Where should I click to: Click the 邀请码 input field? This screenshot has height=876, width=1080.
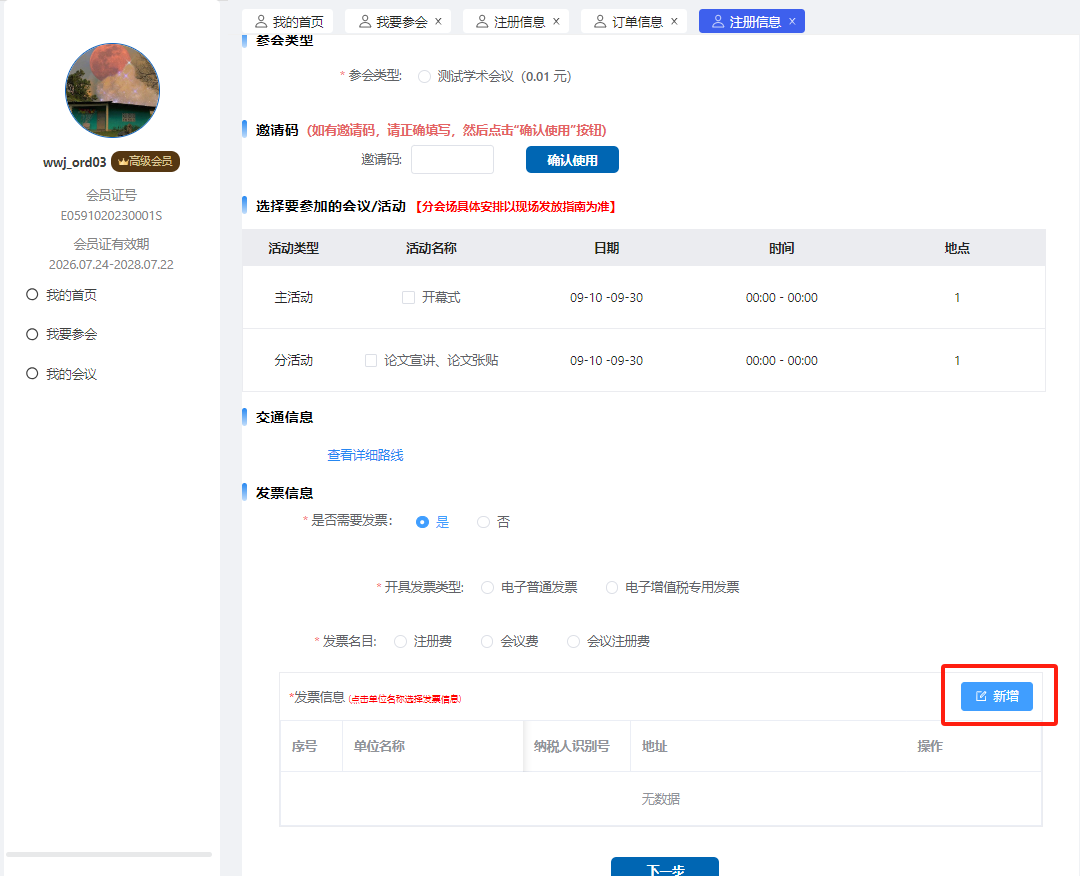(452, 160)
